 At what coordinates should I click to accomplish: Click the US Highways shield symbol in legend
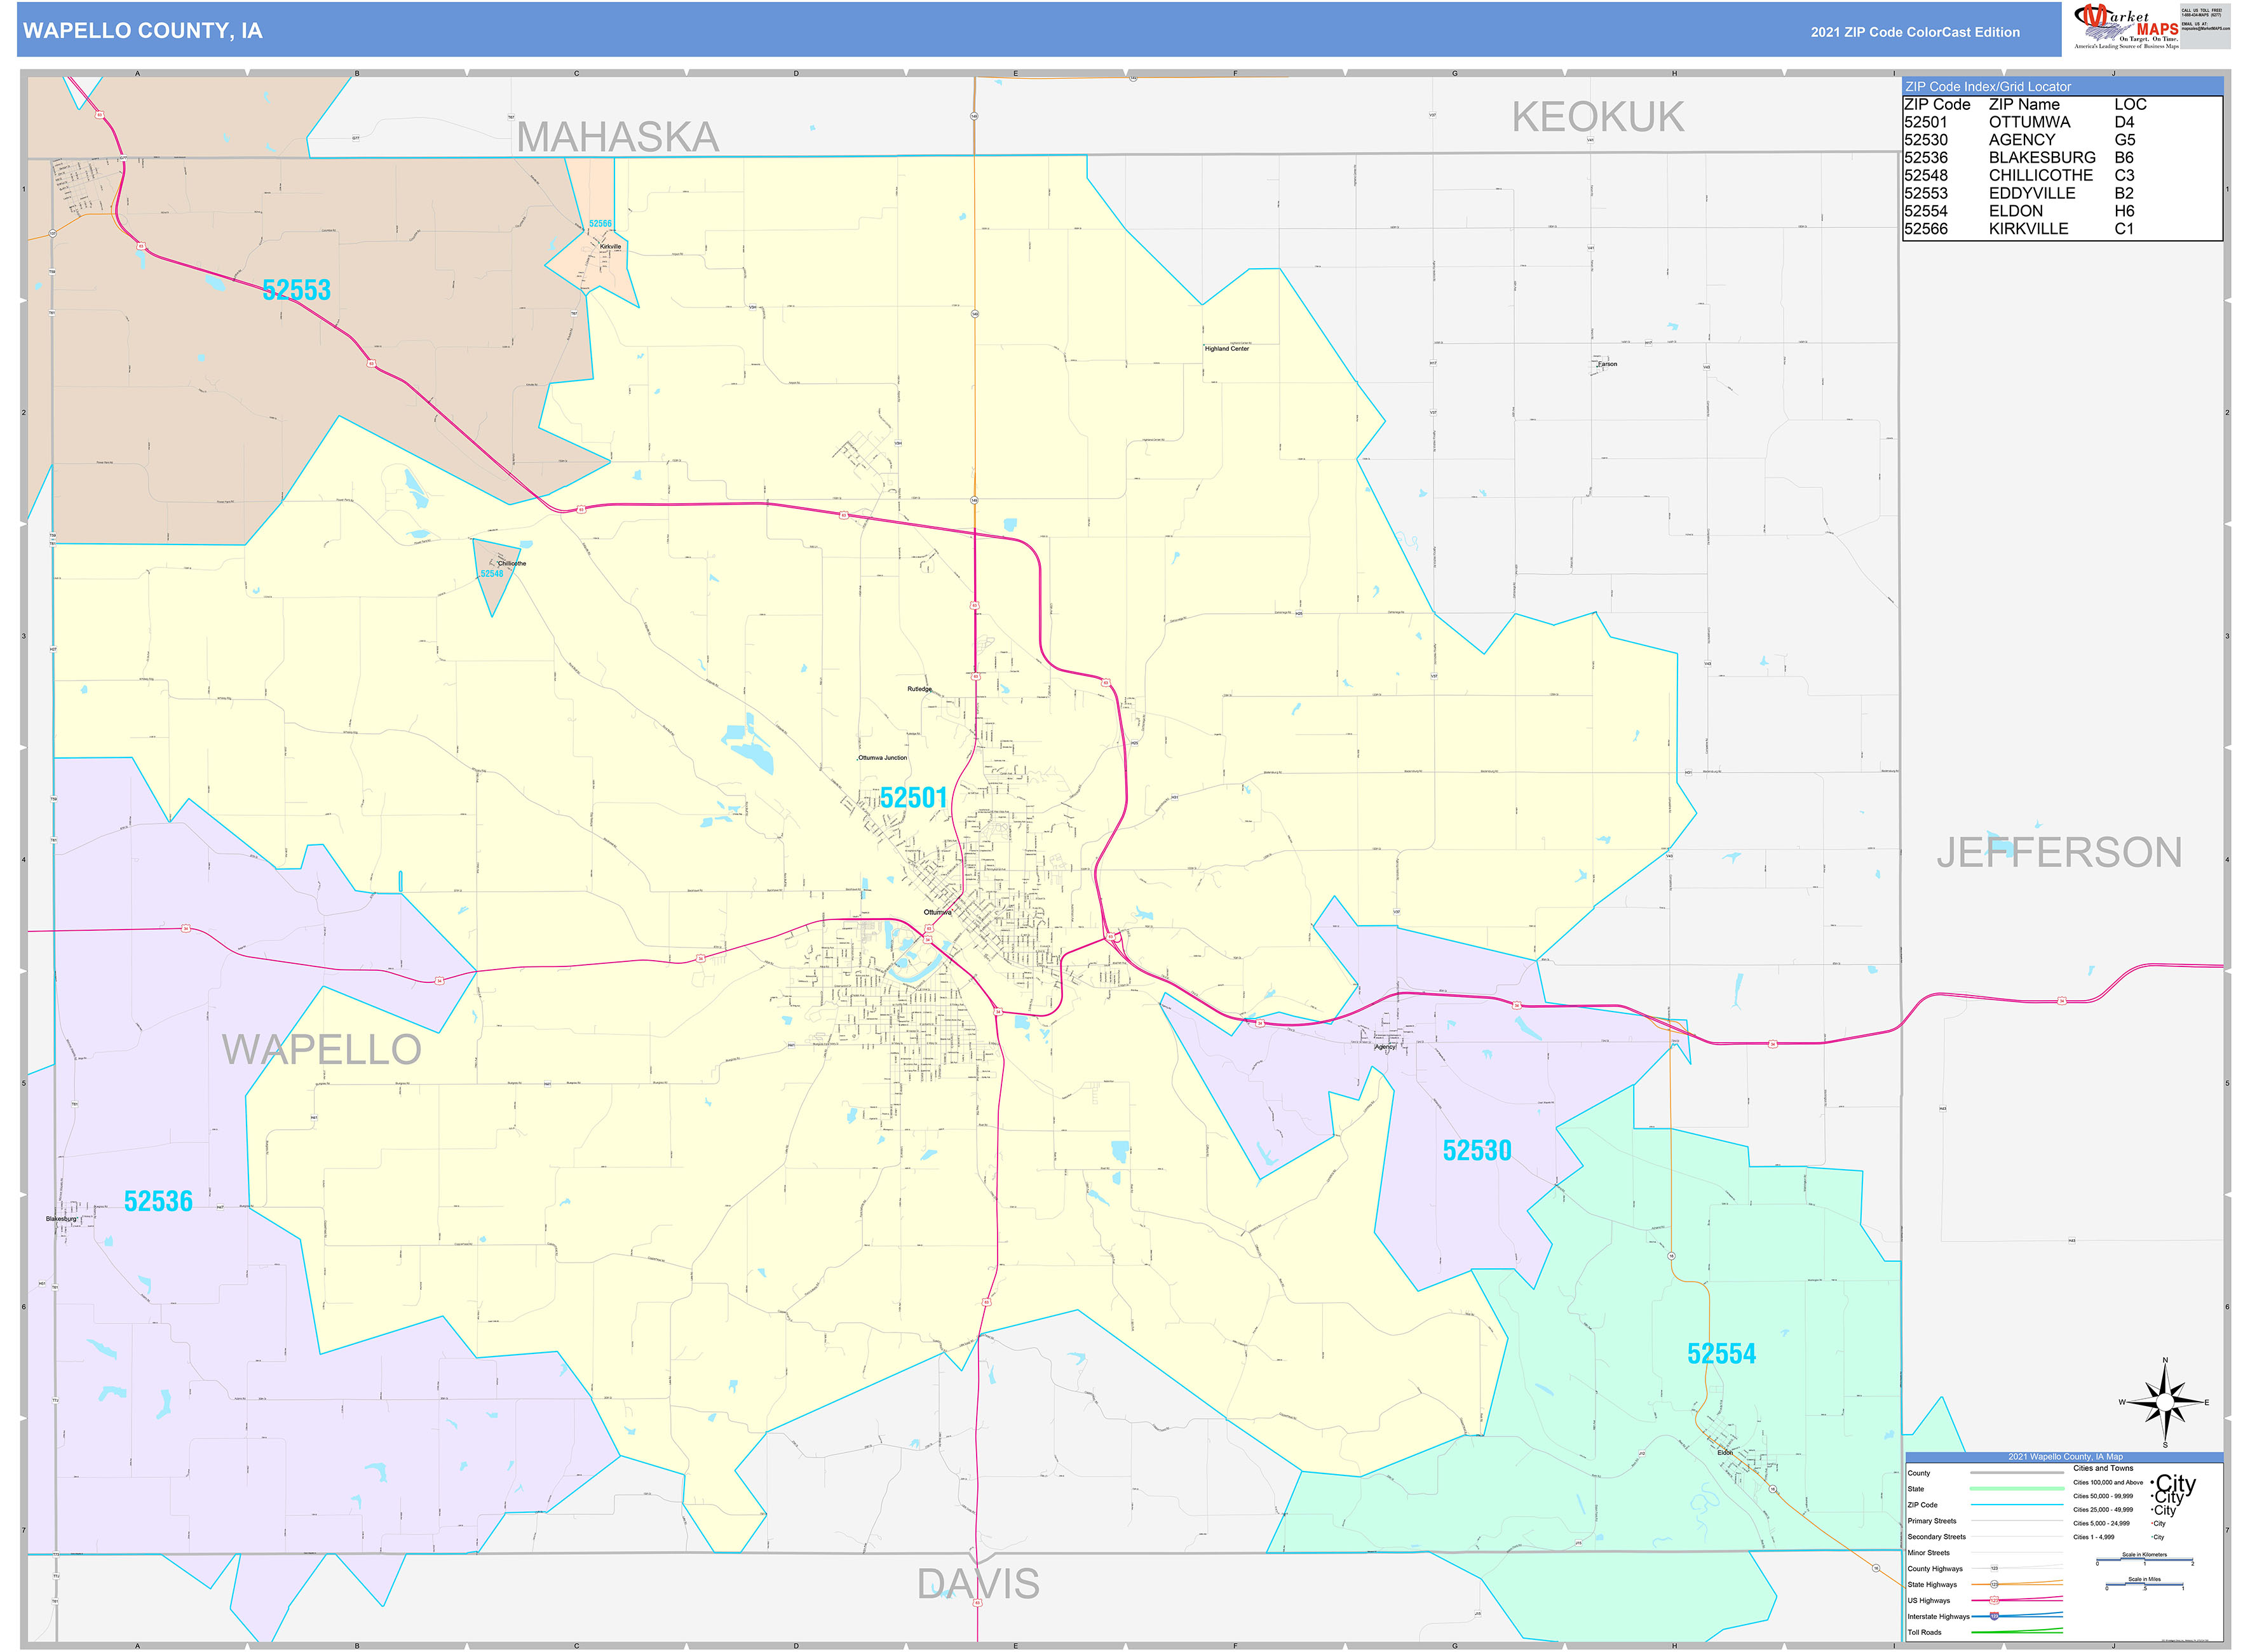click(x=1994, y=1600)
